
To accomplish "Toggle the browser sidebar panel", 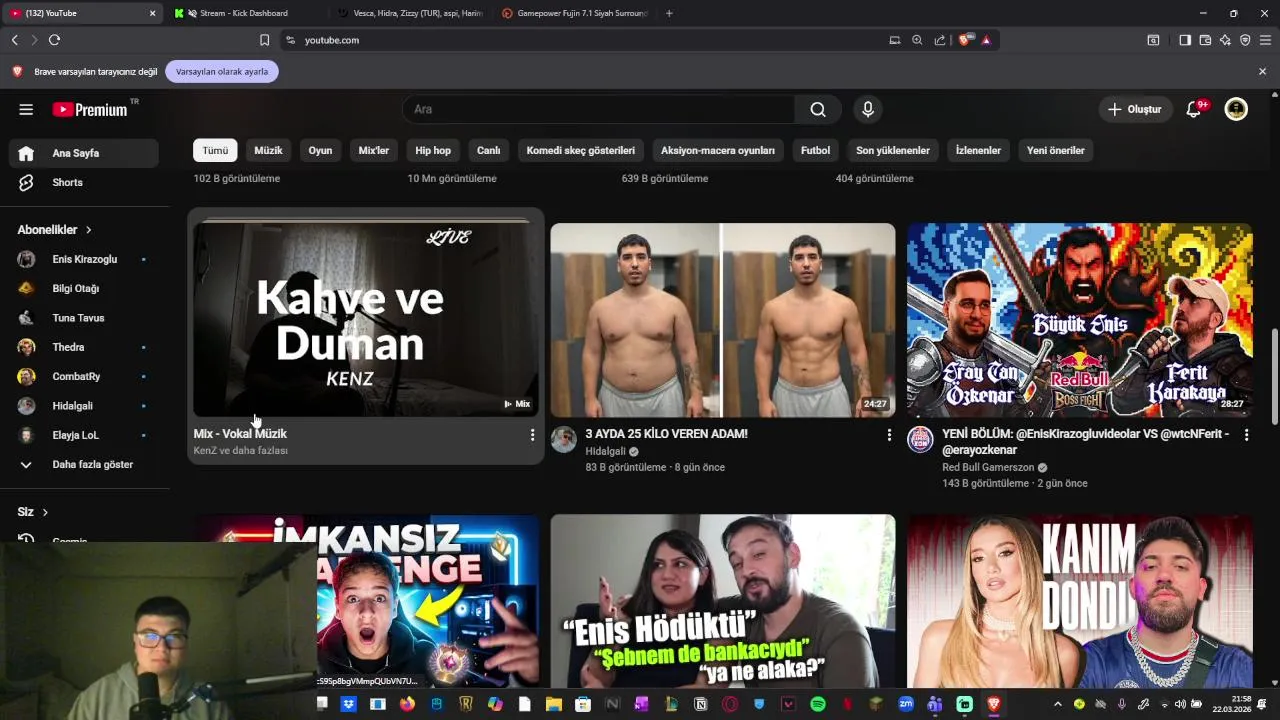I will (x=1185, y=40).
